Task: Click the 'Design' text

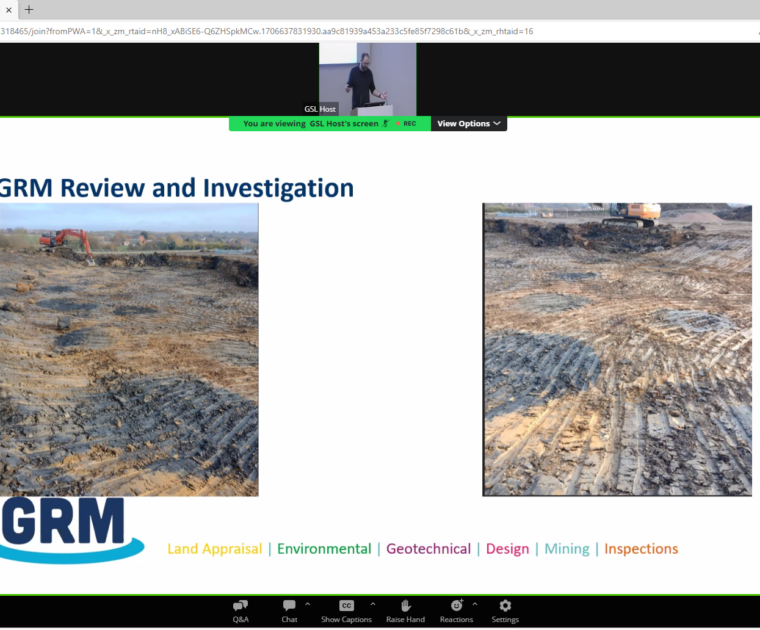Action: point(507,549)
